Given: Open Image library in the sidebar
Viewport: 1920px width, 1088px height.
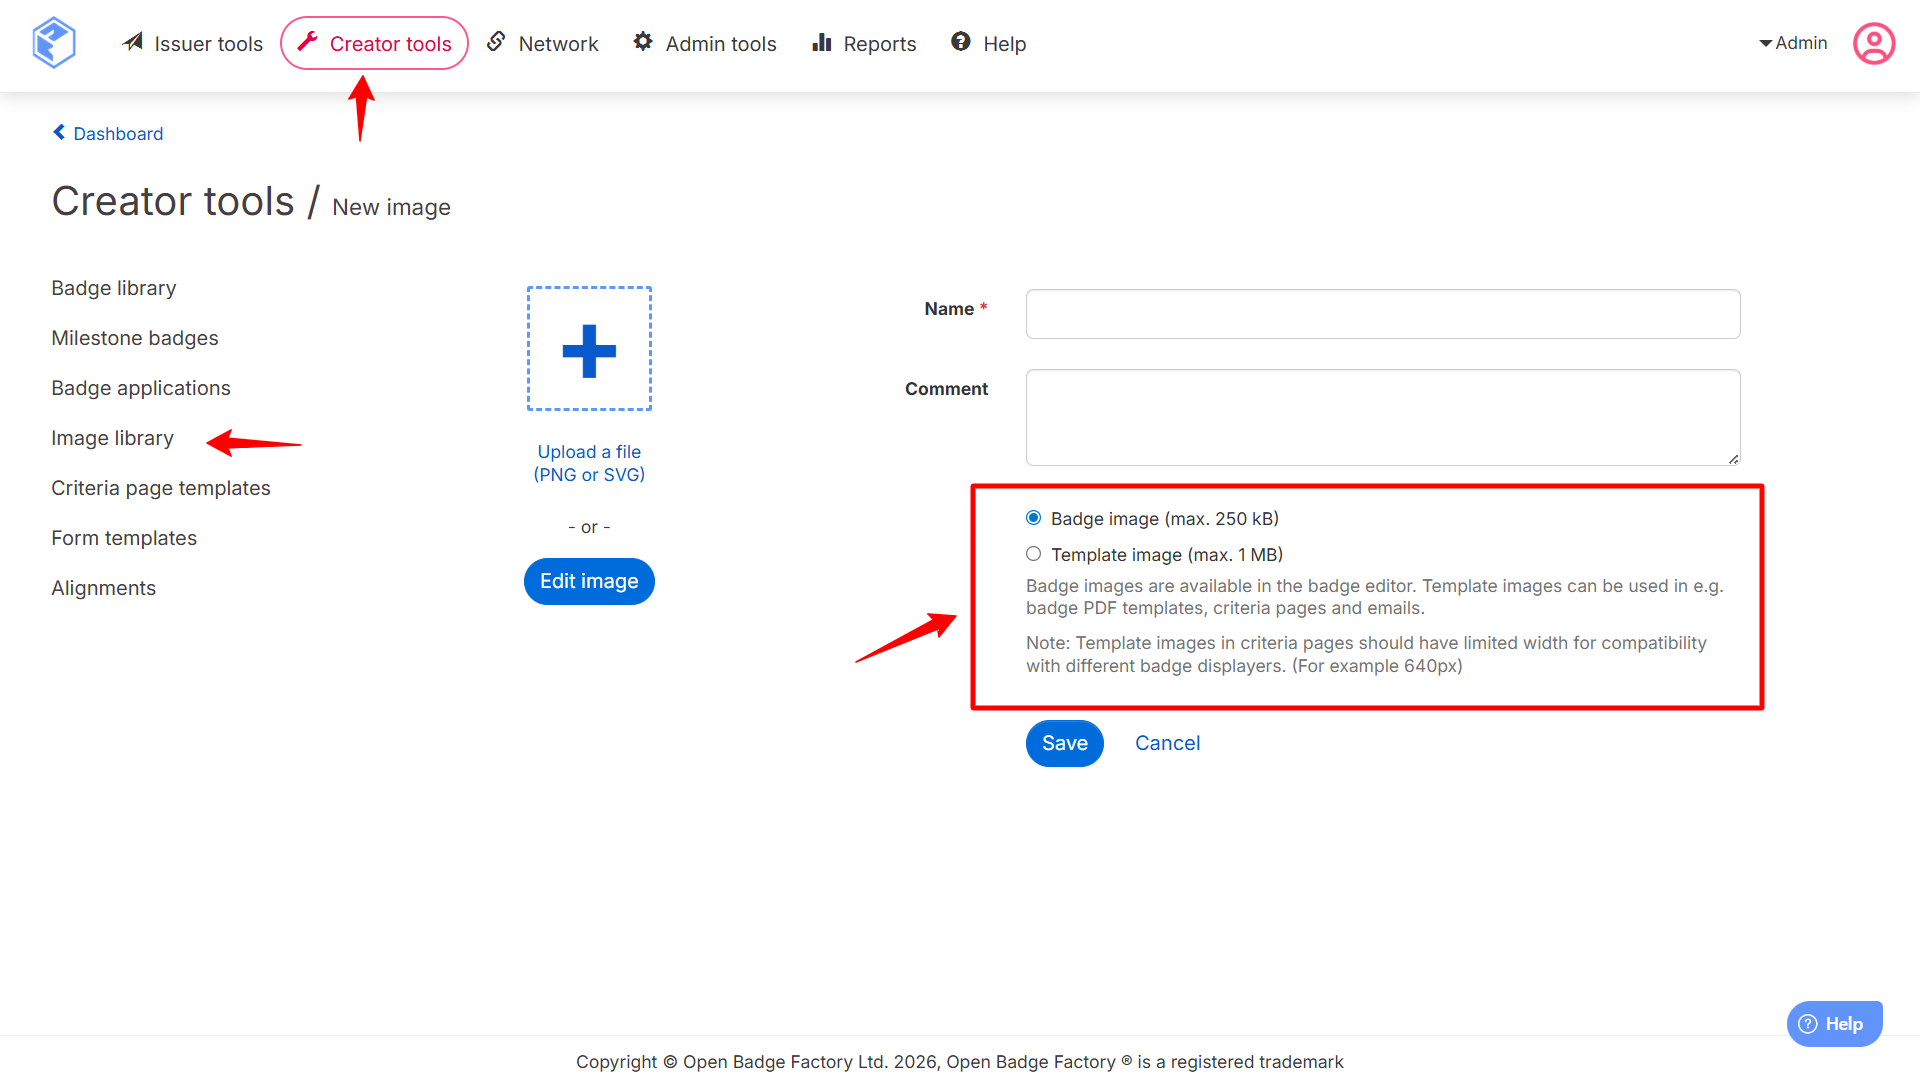Looking at the screenshot, I should click(x=112, y=438).
